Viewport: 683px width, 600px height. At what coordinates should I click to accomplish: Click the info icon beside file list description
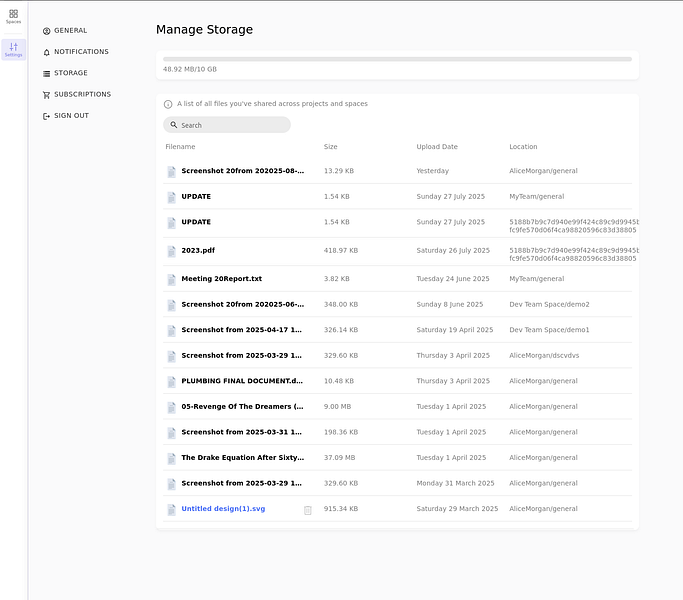point(168,104)
